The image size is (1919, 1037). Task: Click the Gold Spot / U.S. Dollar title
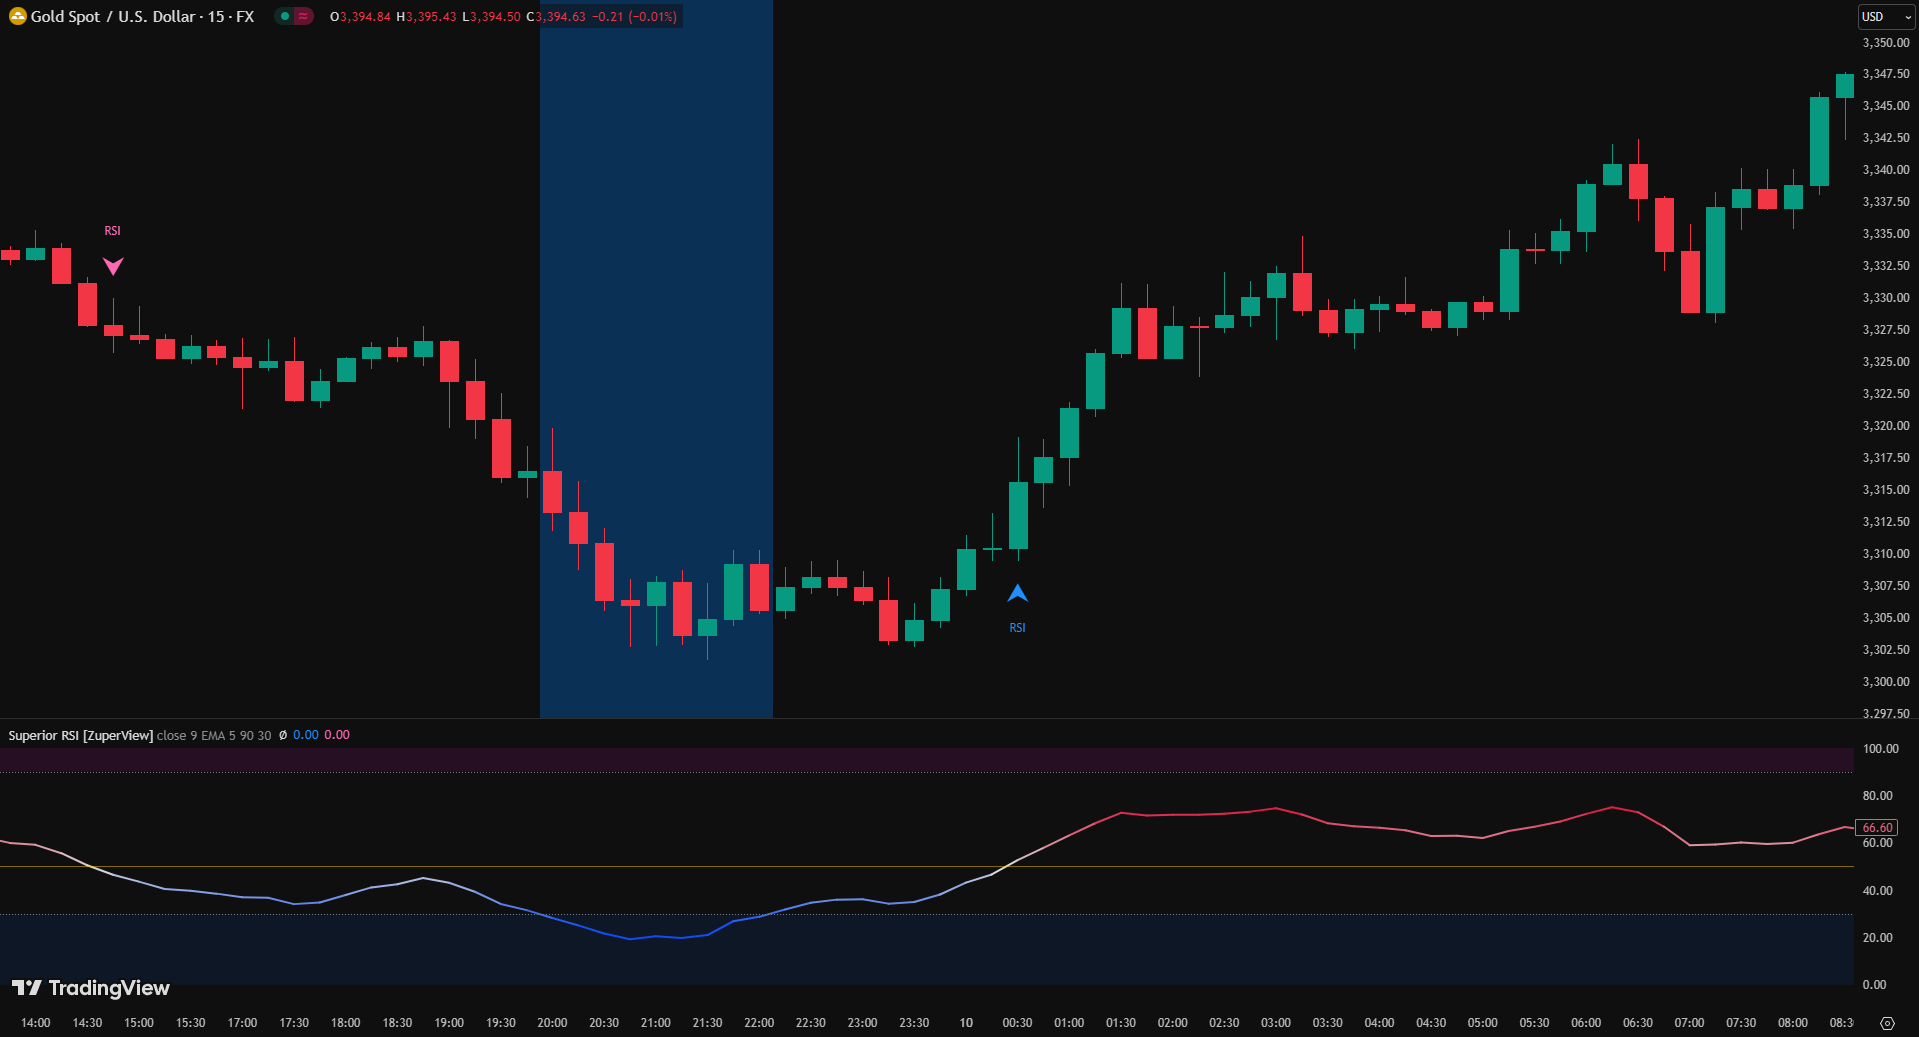coord(142,17)
